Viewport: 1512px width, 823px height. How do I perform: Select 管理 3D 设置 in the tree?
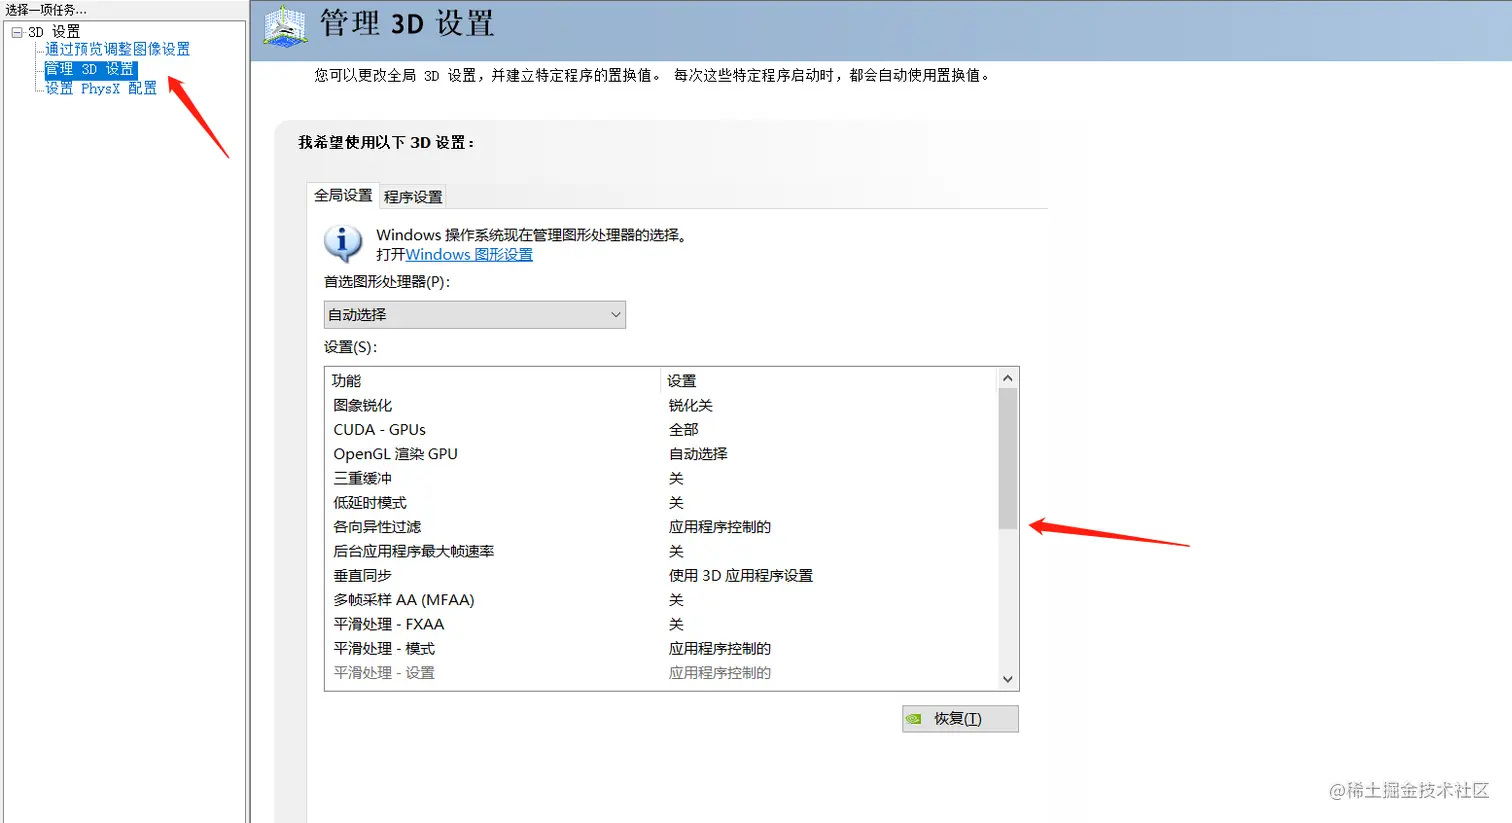[x=89, y=69]
